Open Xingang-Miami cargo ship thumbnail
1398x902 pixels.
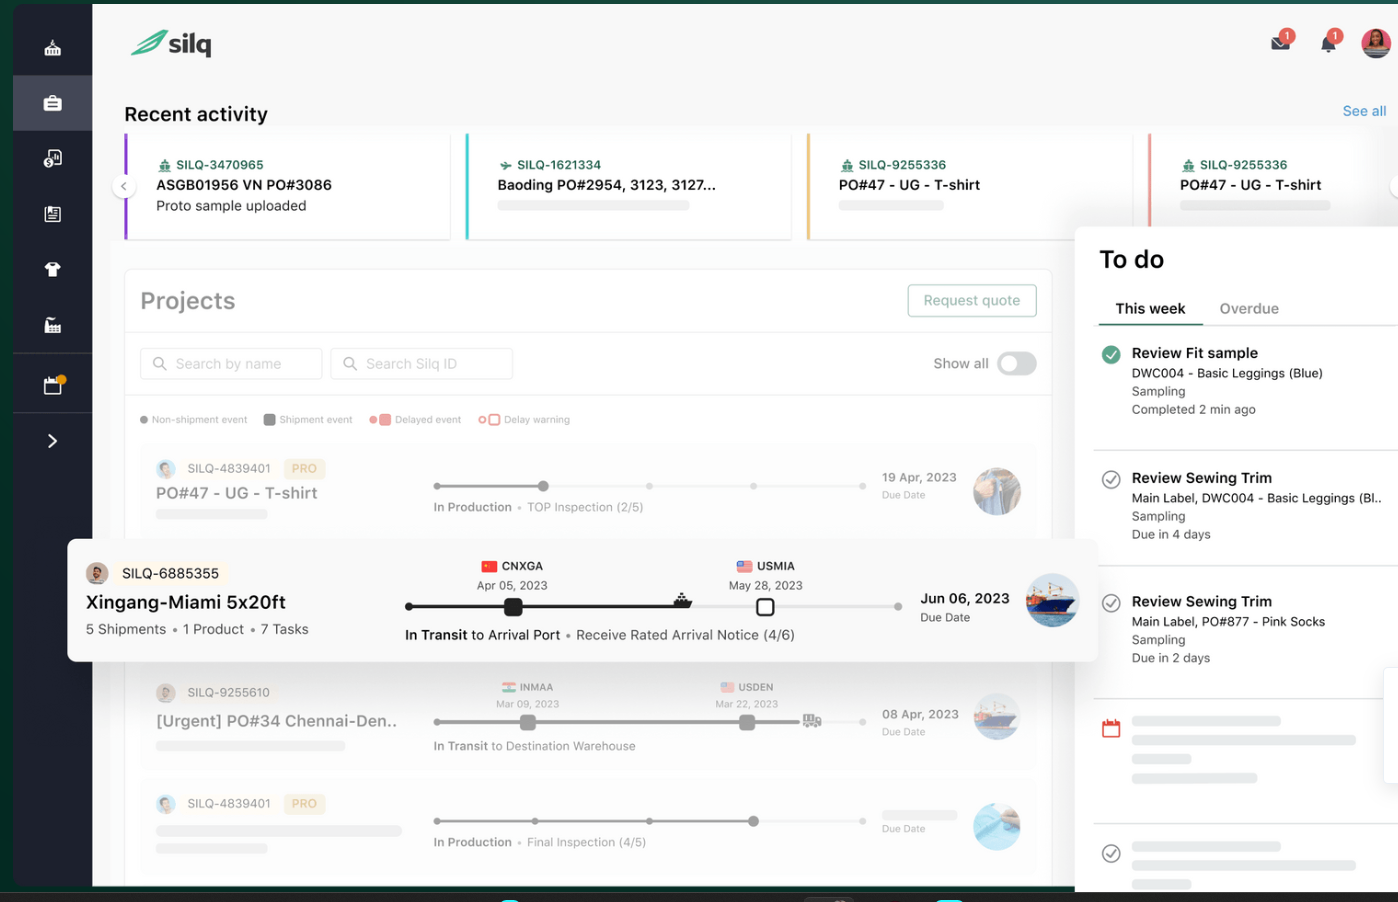pos(1052,600)
